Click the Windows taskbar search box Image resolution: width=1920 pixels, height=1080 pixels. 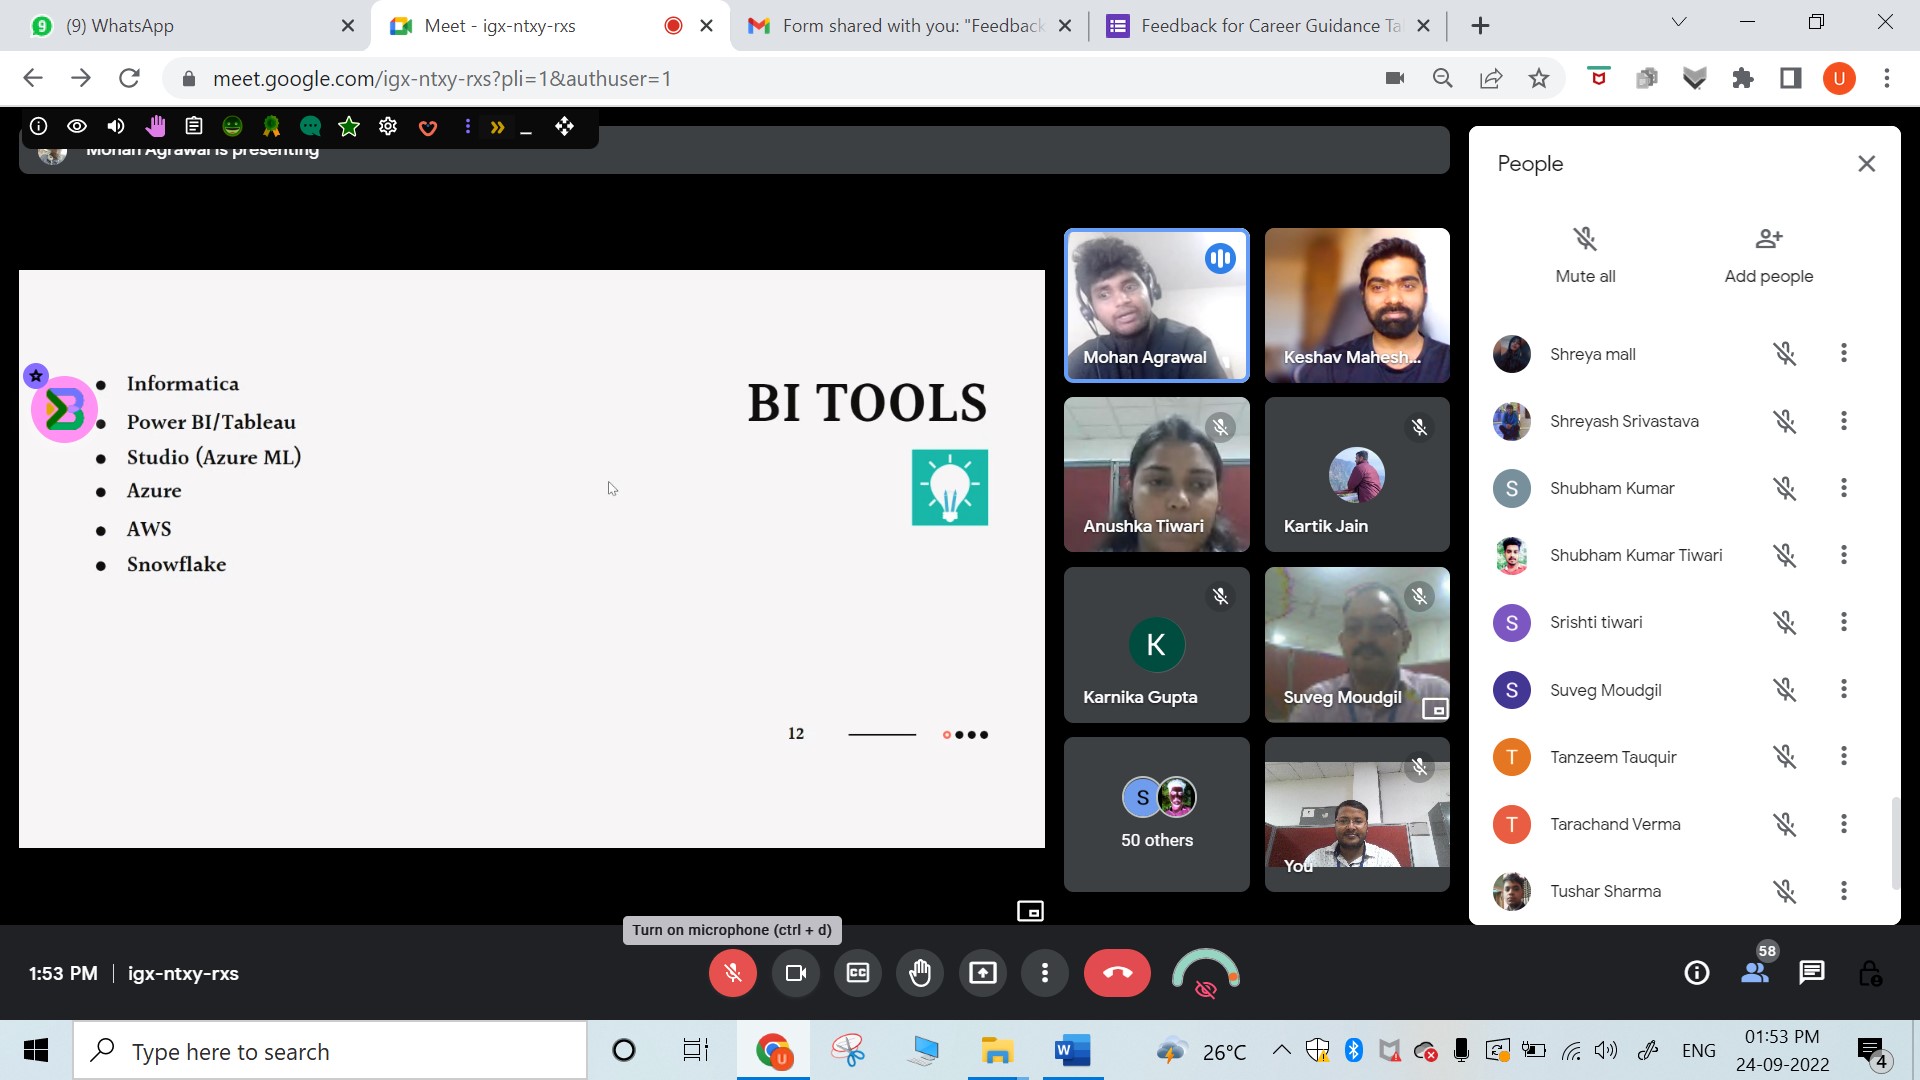(x=330, y=1051)
